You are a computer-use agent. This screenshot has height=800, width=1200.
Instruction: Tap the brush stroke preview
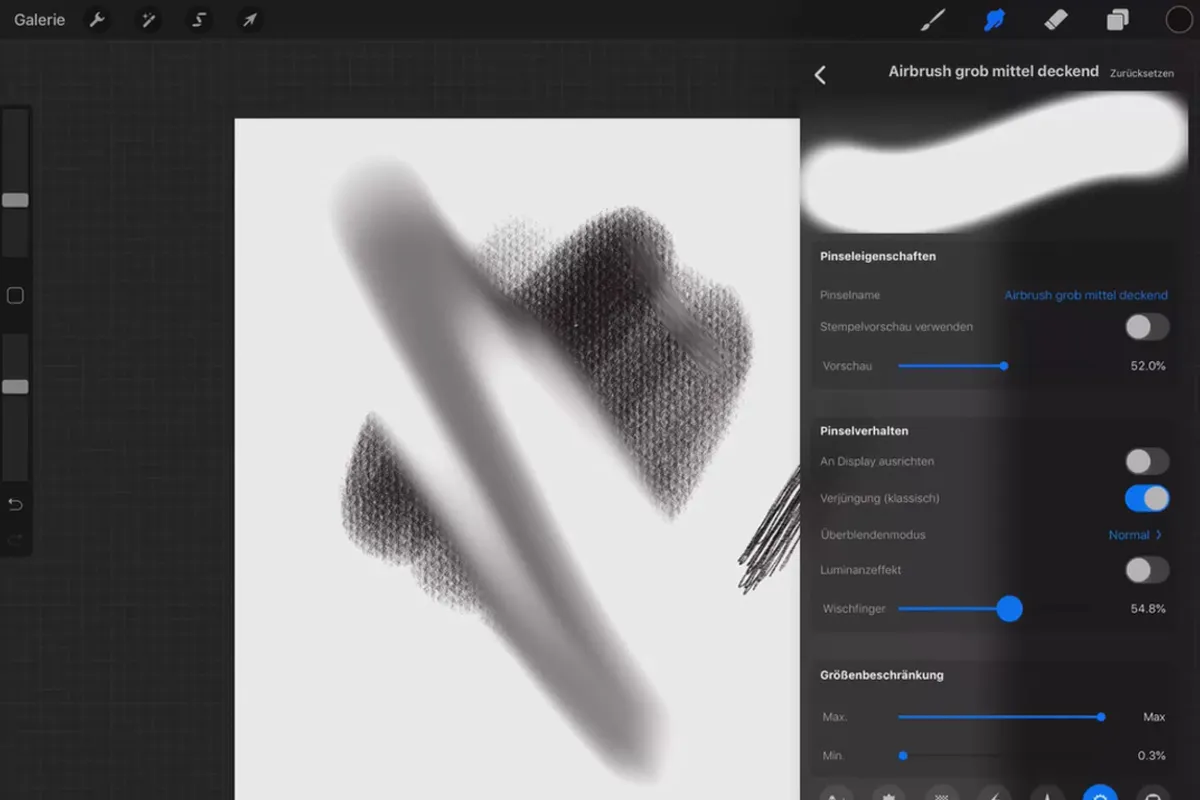pyautogui.click(x=996, y=165)
